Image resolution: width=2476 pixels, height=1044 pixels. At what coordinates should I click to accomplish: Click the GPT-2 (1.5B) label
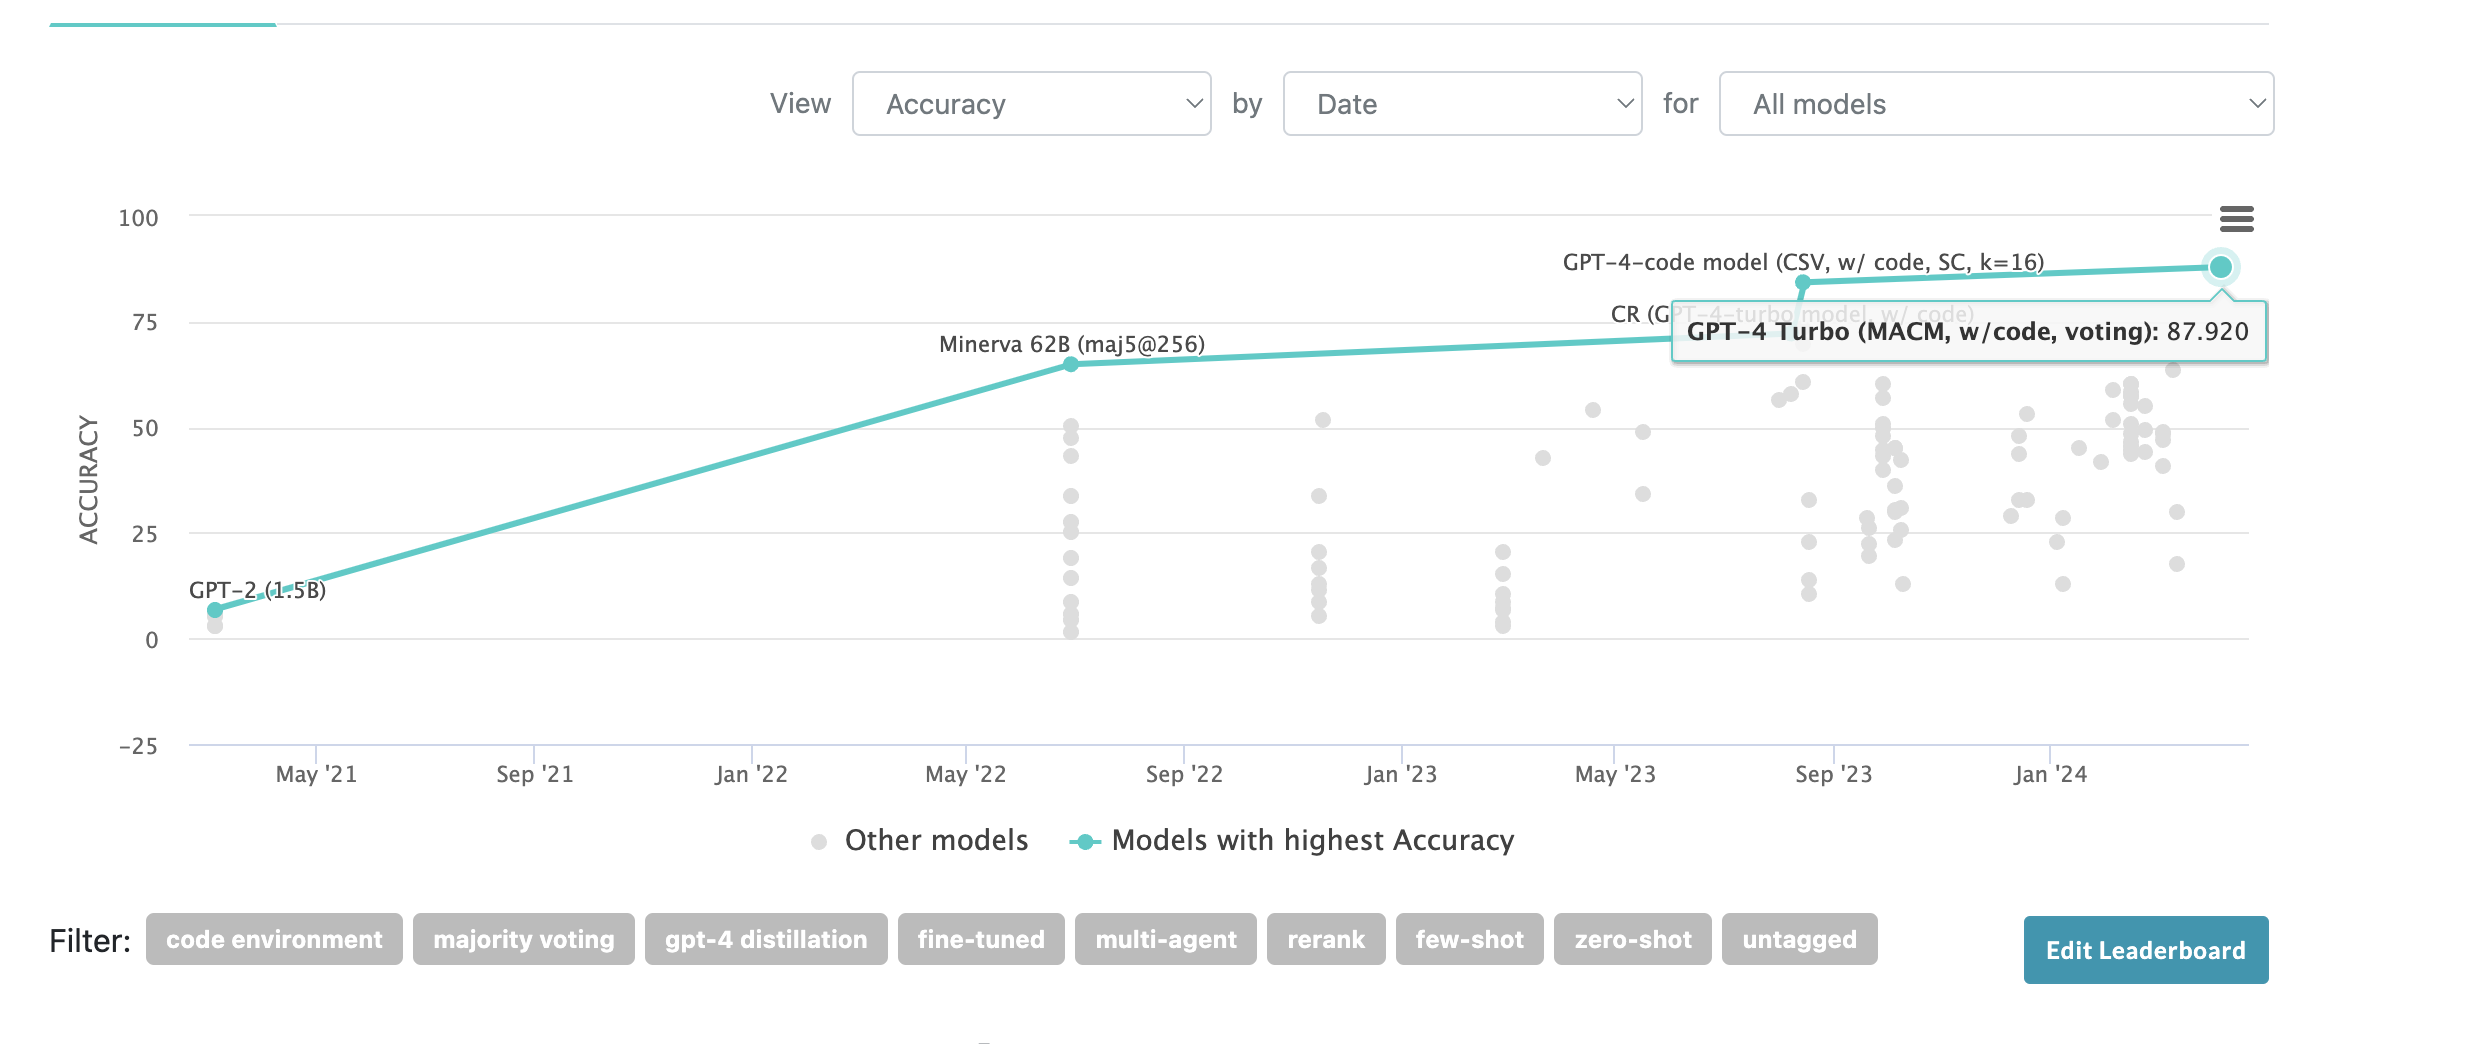pyautogui.click(x=258, y=590)
